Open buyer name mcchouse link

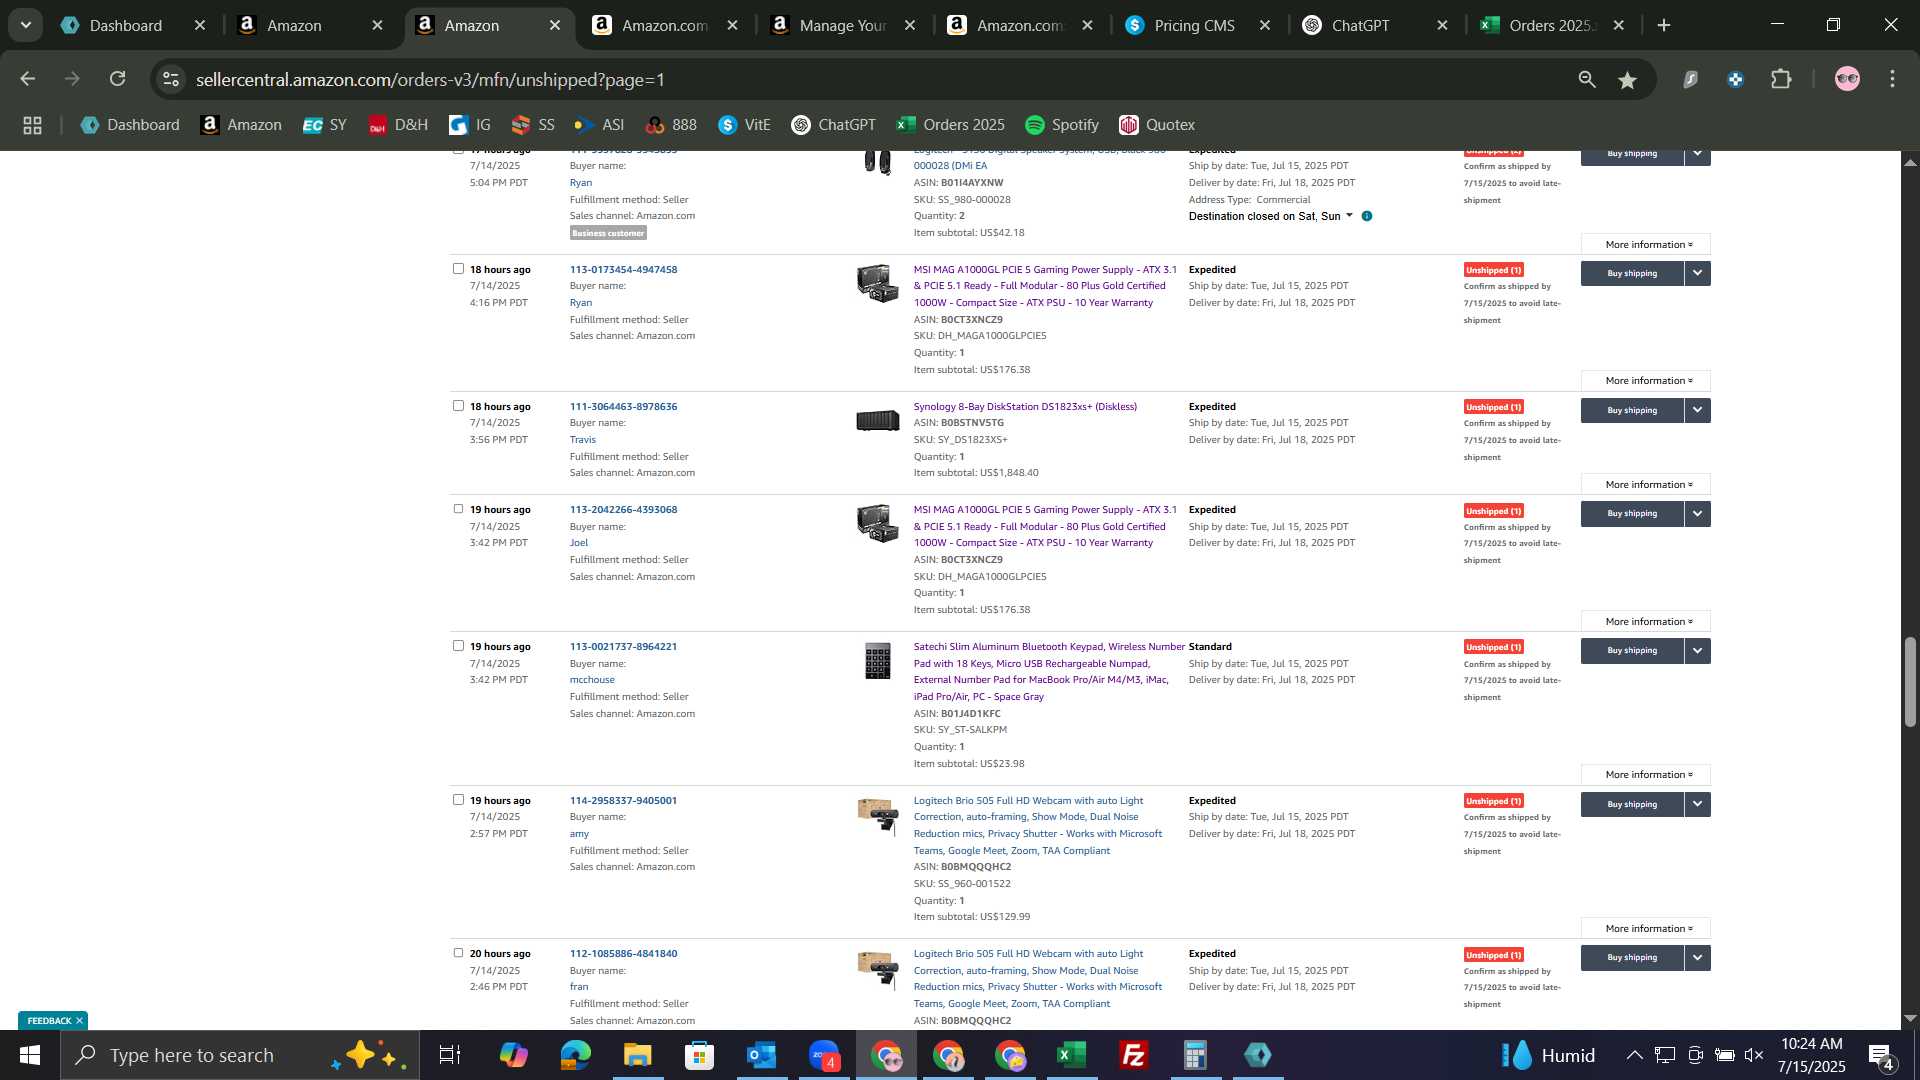(592, 680)
